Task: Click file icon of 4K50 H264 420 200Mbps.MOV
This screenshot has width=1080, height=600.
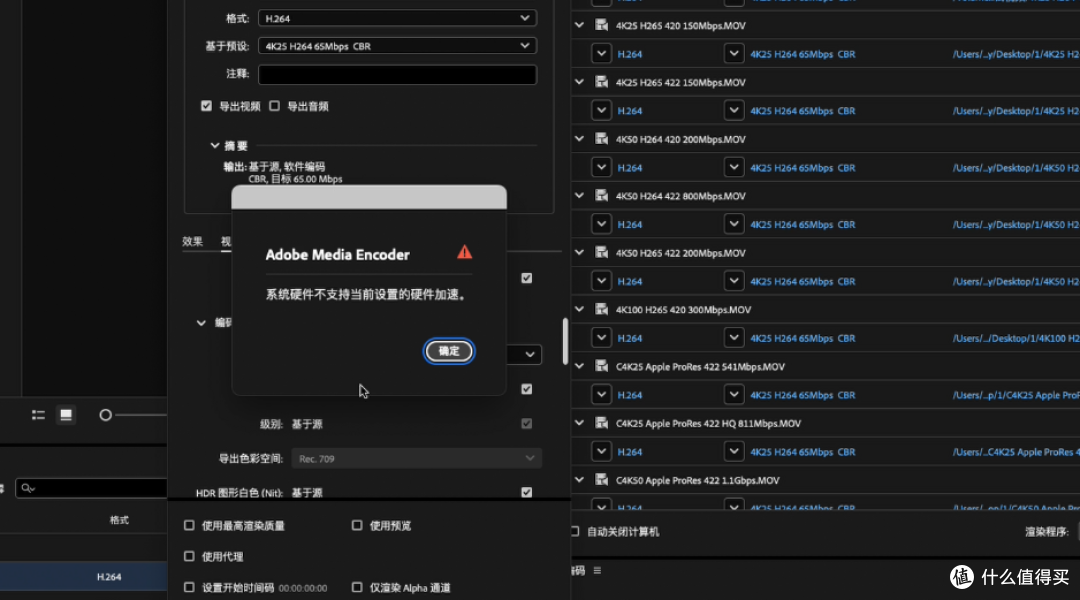Action: [x=601, y=139]
